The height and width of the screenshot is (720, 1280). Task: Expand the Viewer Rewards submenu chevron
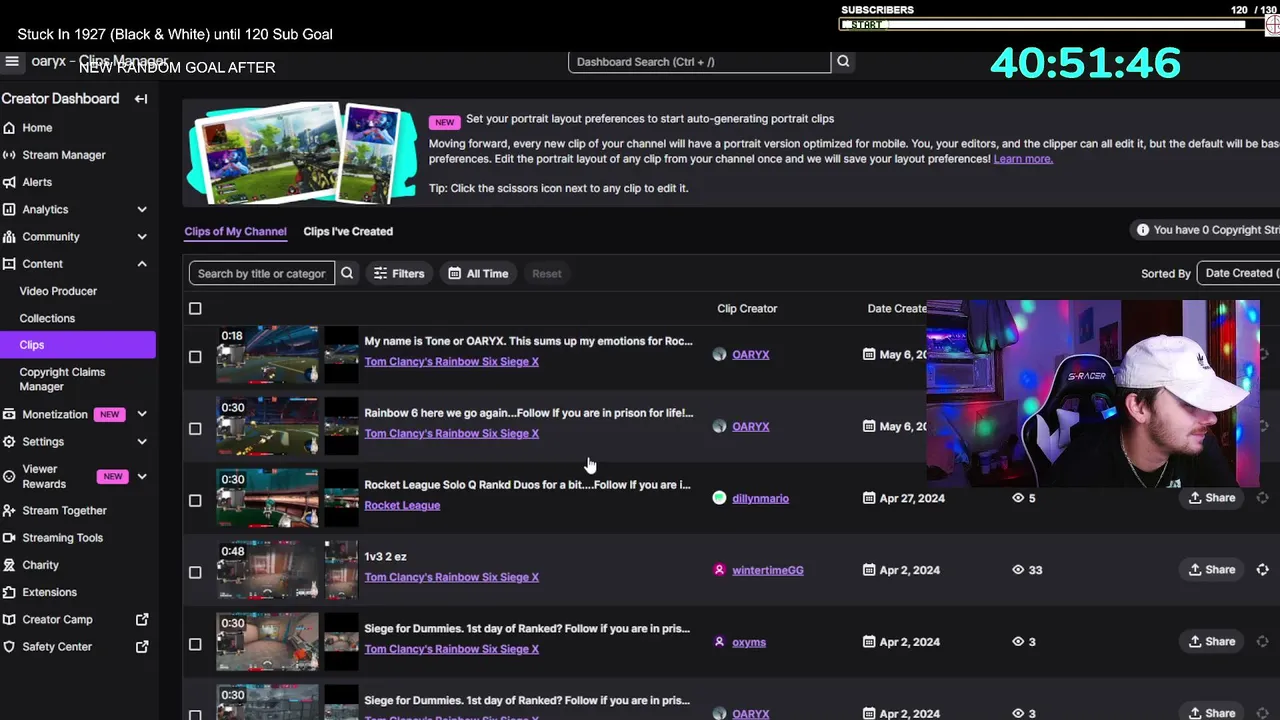[x=142, y=476]
